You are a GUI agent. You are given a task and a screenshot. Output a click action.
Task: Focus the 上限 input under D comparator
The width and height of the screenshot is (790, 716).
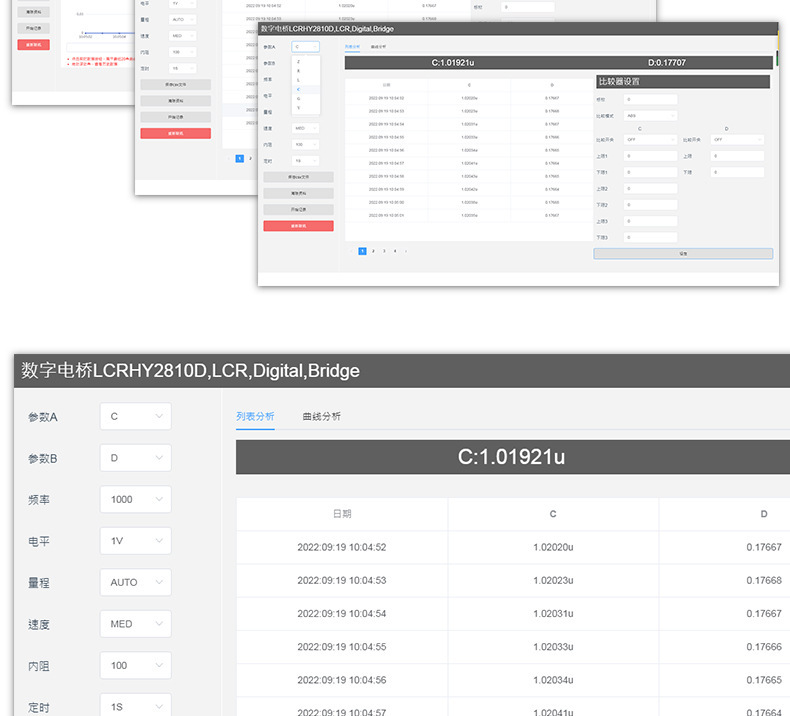[737, 156]
